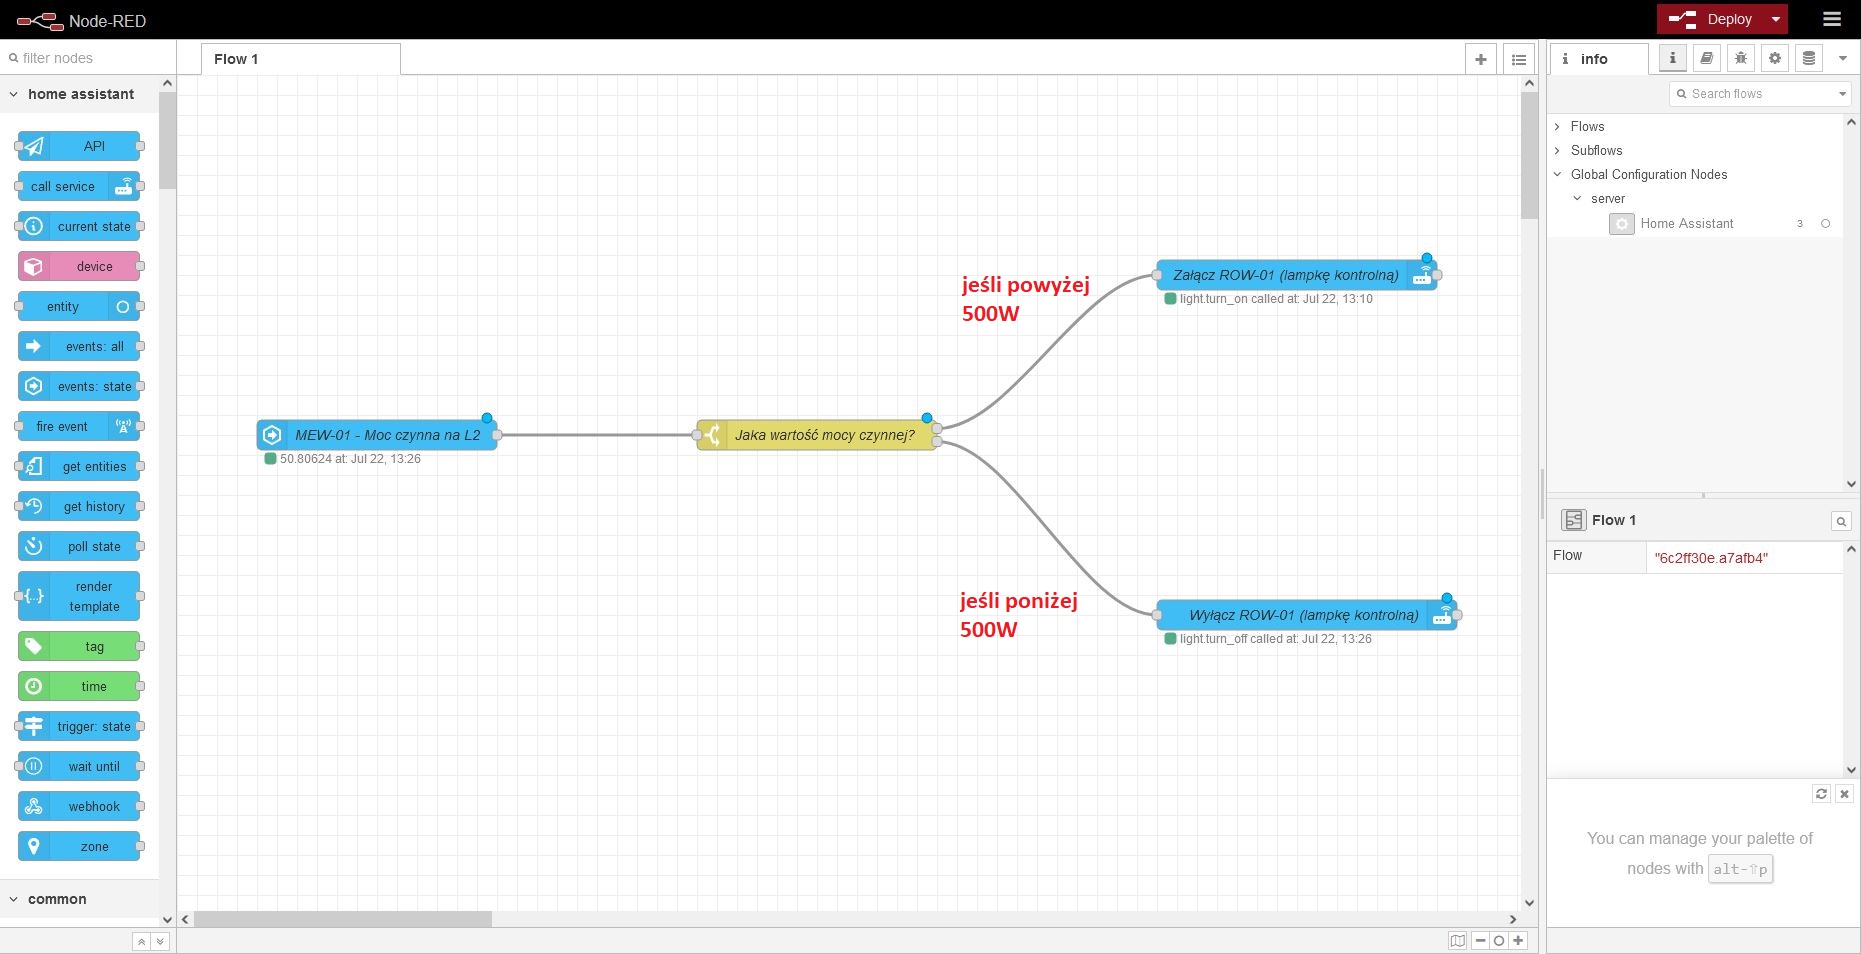Expand the Flows tree item
The width and height of the screenshot is (1861, 954).
click(1557, 126)
